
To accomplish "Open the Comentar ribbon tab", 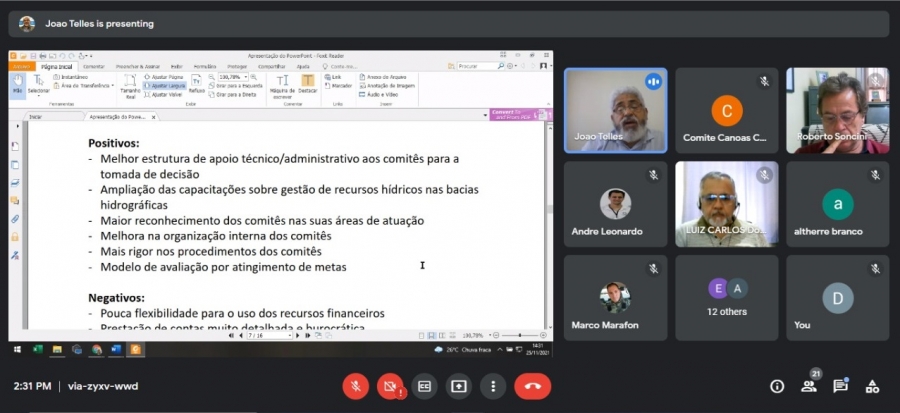I will pos(97,66).
